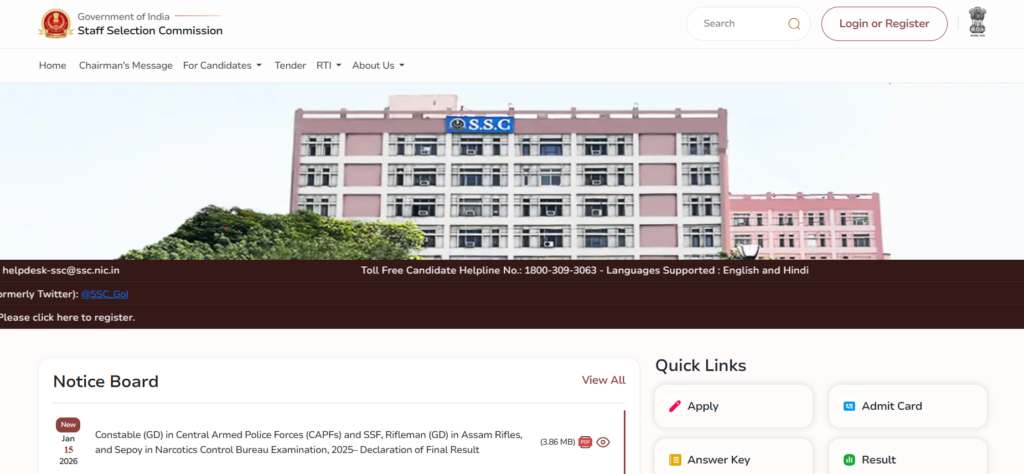Screen dimensions: 1024x474
Task: Select the Tender menu item
Action: (x=290, y=66)
